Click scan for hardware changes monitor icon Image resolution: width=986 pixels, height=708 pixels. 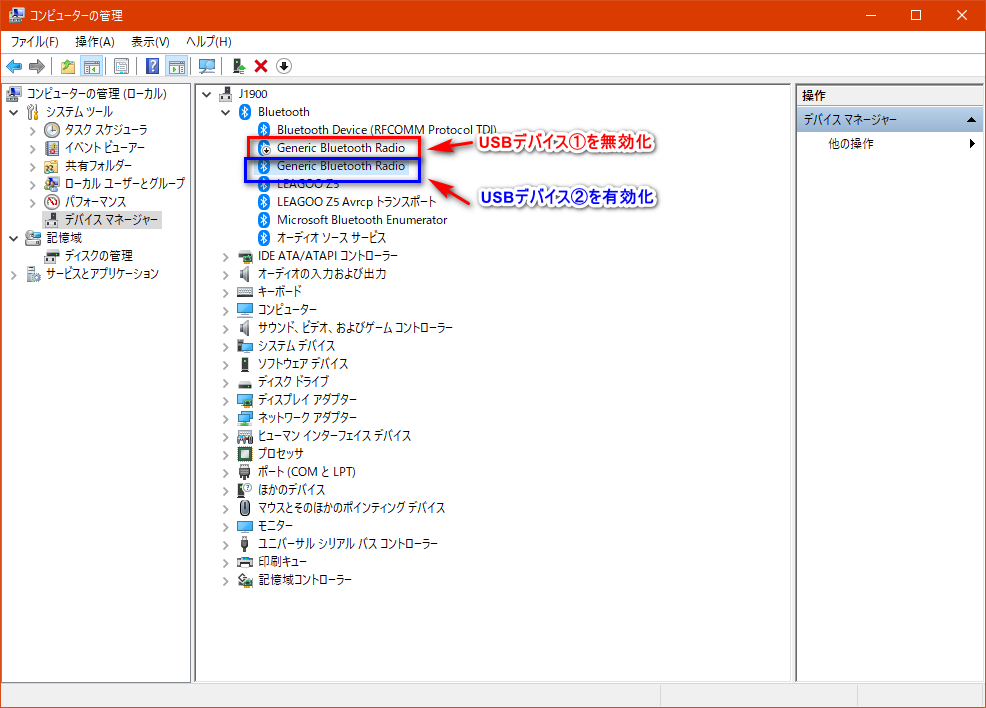207,66
